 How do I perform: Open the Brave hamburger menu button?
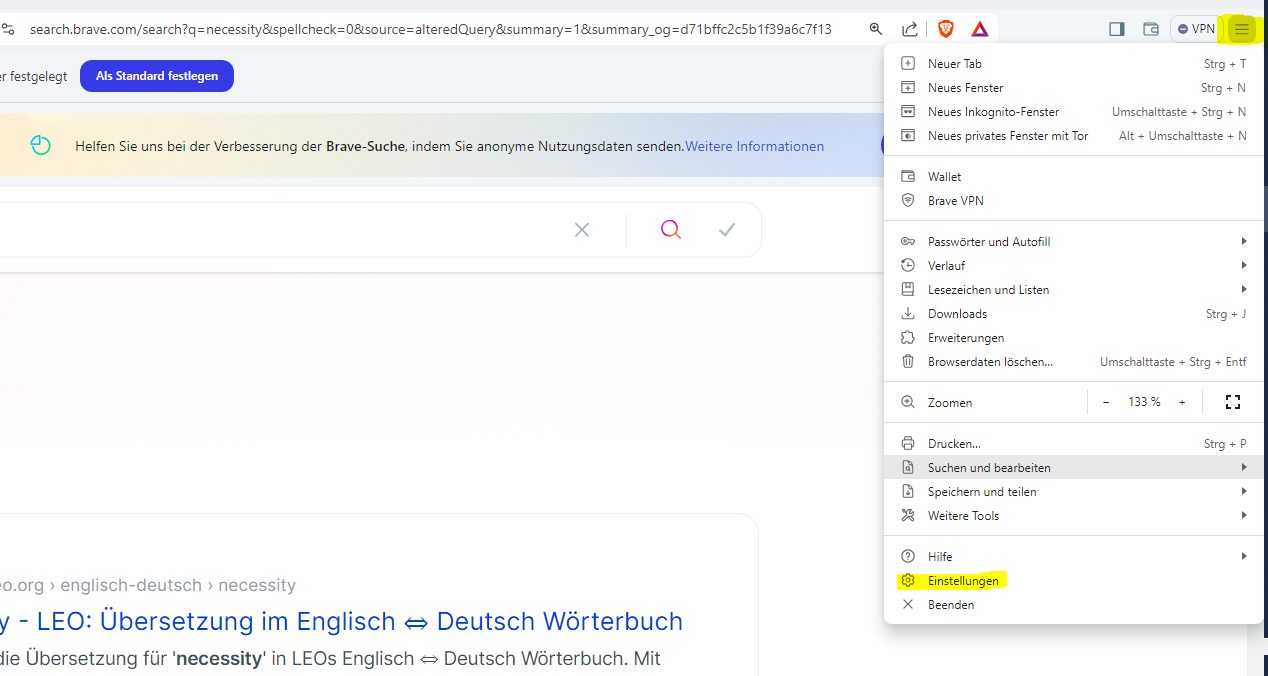1241,29
